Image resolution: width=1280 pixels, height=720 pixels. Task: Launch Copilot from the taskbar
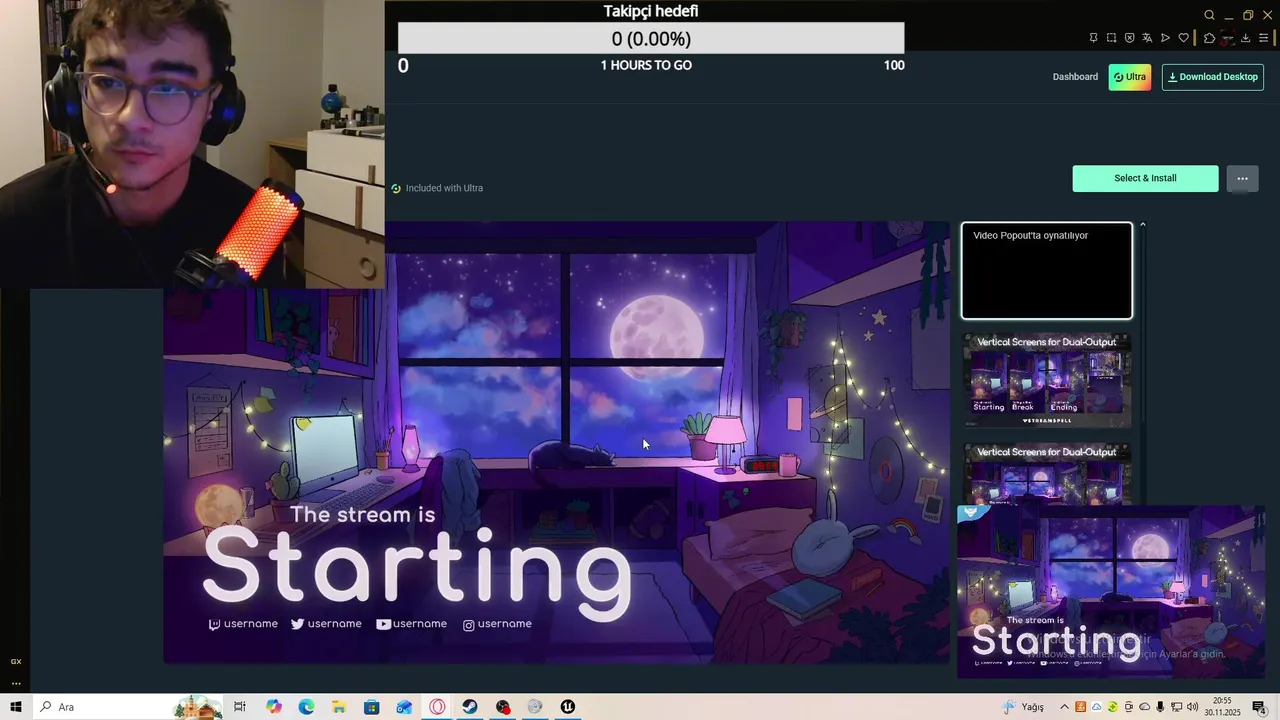coord(274,707)
